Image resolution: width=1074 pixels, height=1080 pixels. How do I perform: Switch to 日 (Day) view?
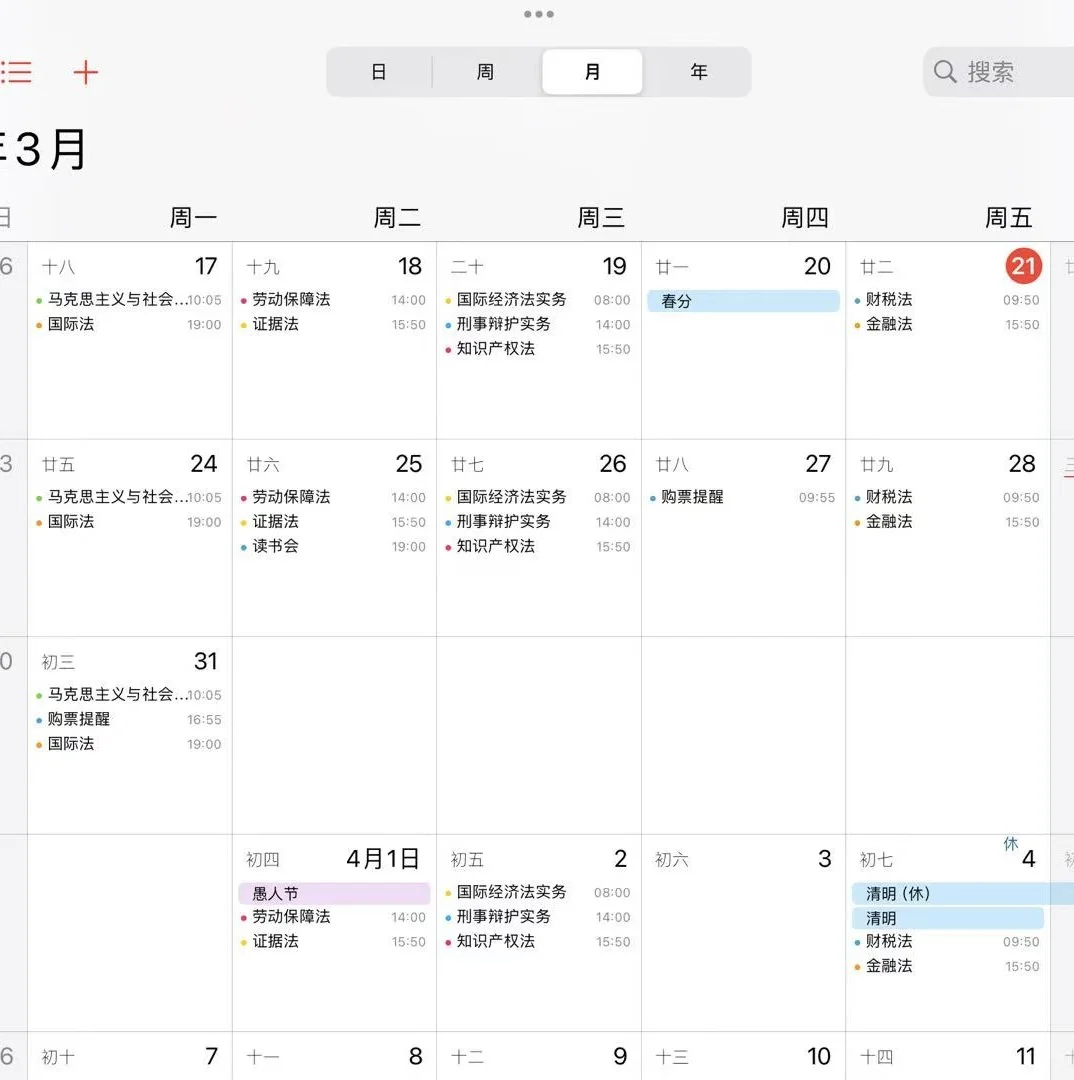click(x=378, y=72)
